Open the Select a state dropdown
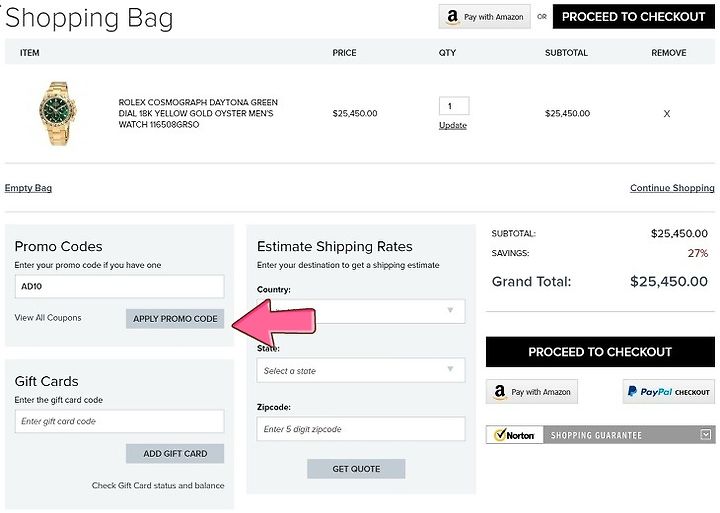The height and width of the screenshot is (513, 720). coord(361,371)
